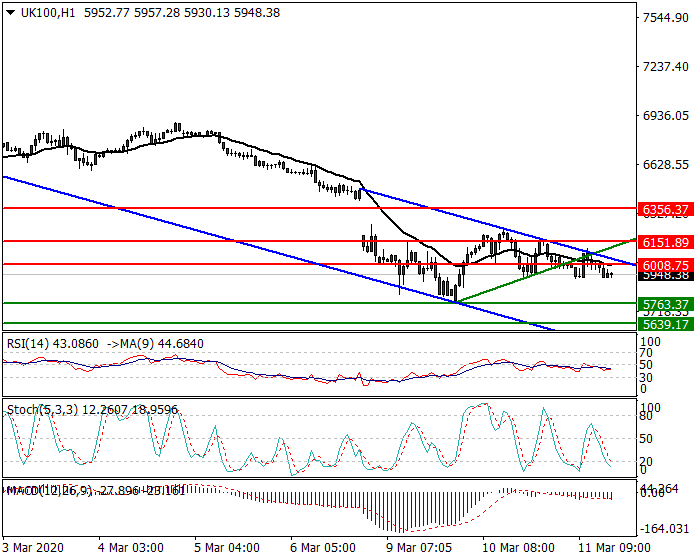Click the Stoch(5,3,3) indicator label
Image resolution: width=700 pixels, height=560 pixels.
click(92, 410)
